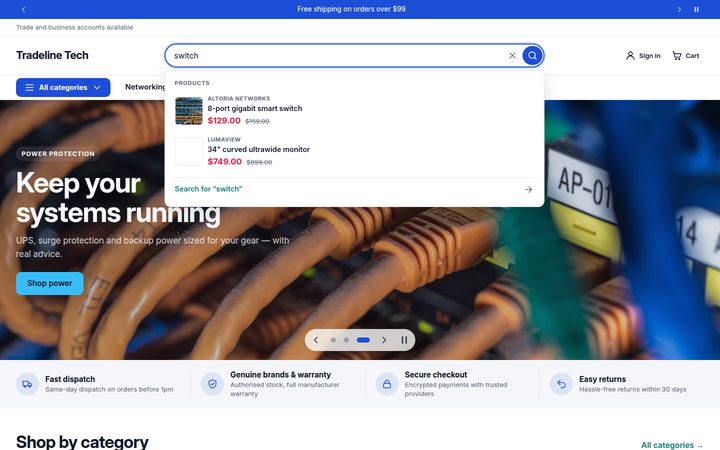Screen dimensions: 720x450
Task: Click the Genuine brands & warranty heading
Action: click(281, 375)
